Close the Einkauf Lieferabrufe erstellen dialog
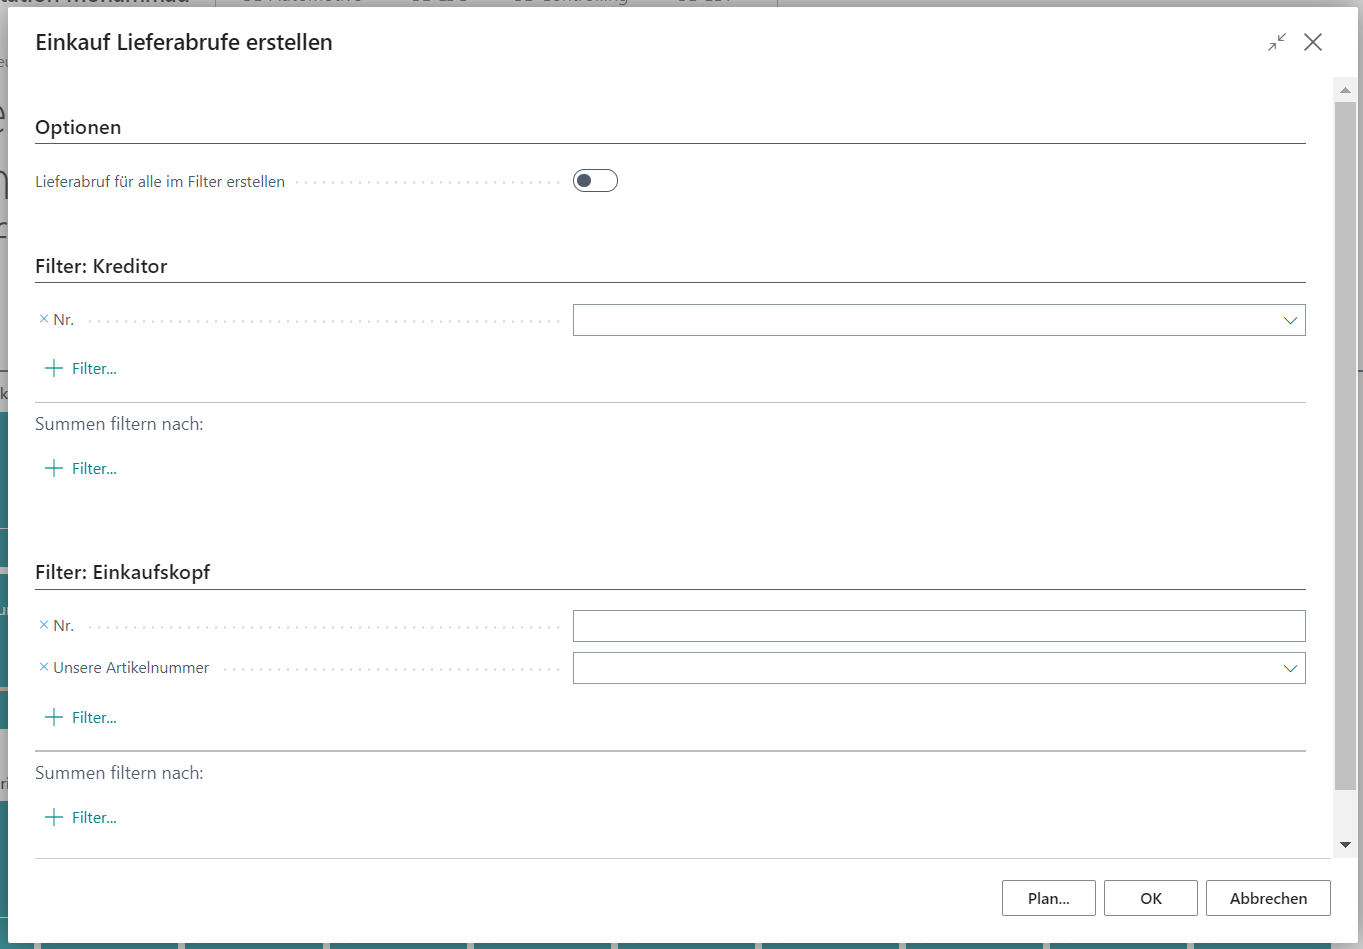Image resolution: width=1363 pixels, height=949 pixels. 1313,42
